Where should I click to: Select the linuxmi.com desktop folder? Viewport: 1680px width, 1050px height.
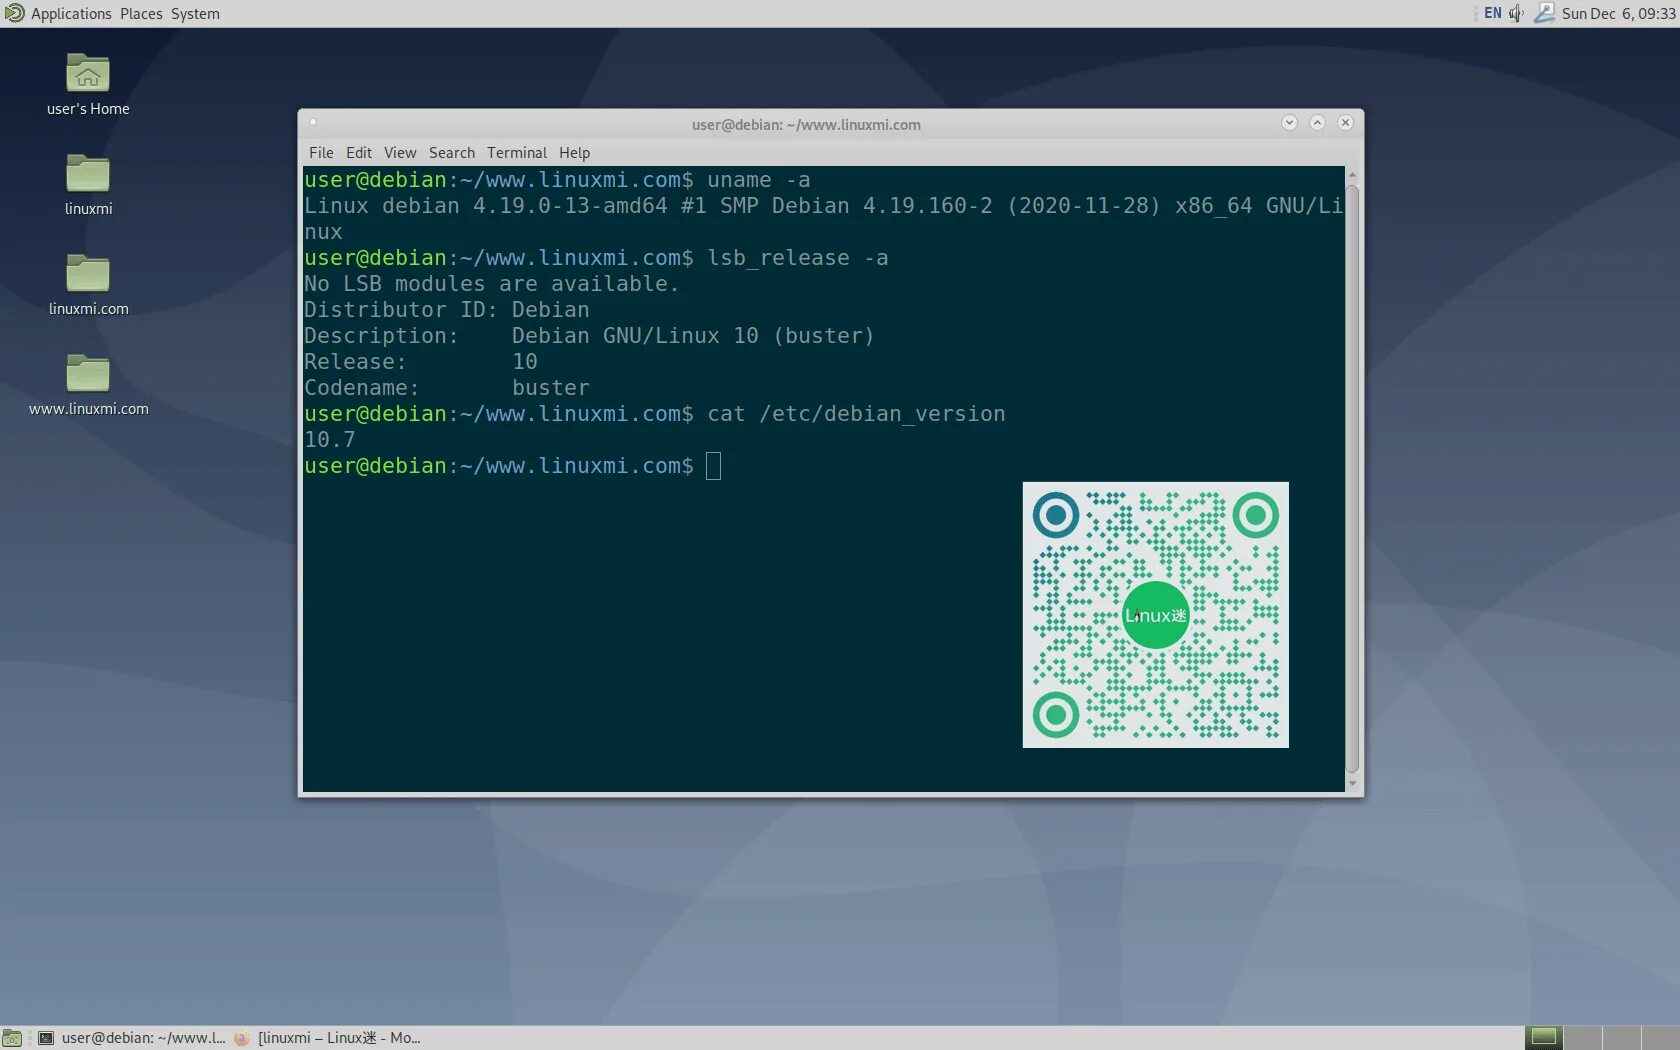(88, 273)
